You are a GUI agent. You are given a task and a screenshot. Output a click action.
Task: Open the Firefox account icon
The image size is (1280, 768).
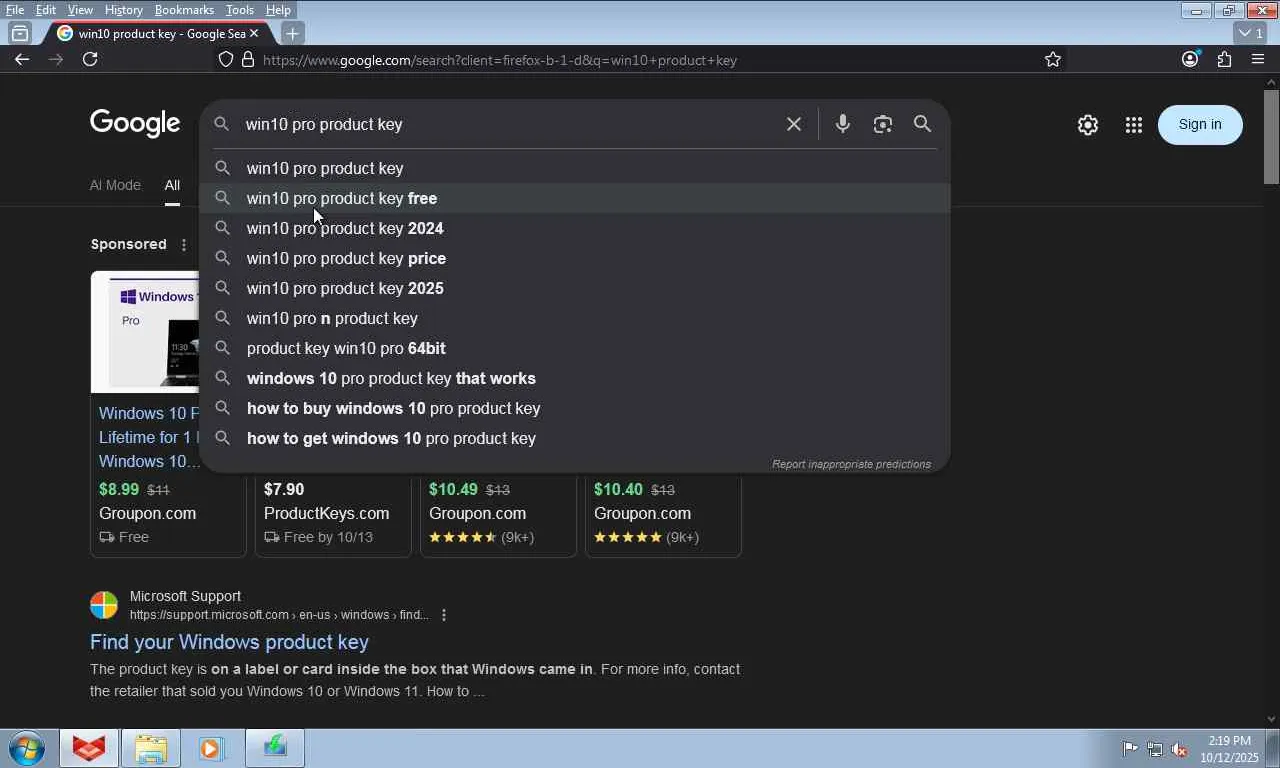pos(1190,59)
